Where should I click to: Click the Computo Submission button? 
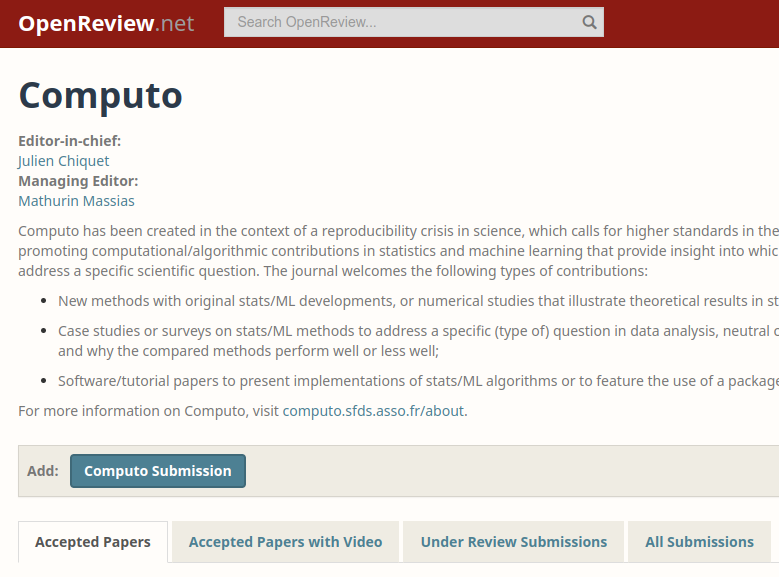tap(157, 471)
